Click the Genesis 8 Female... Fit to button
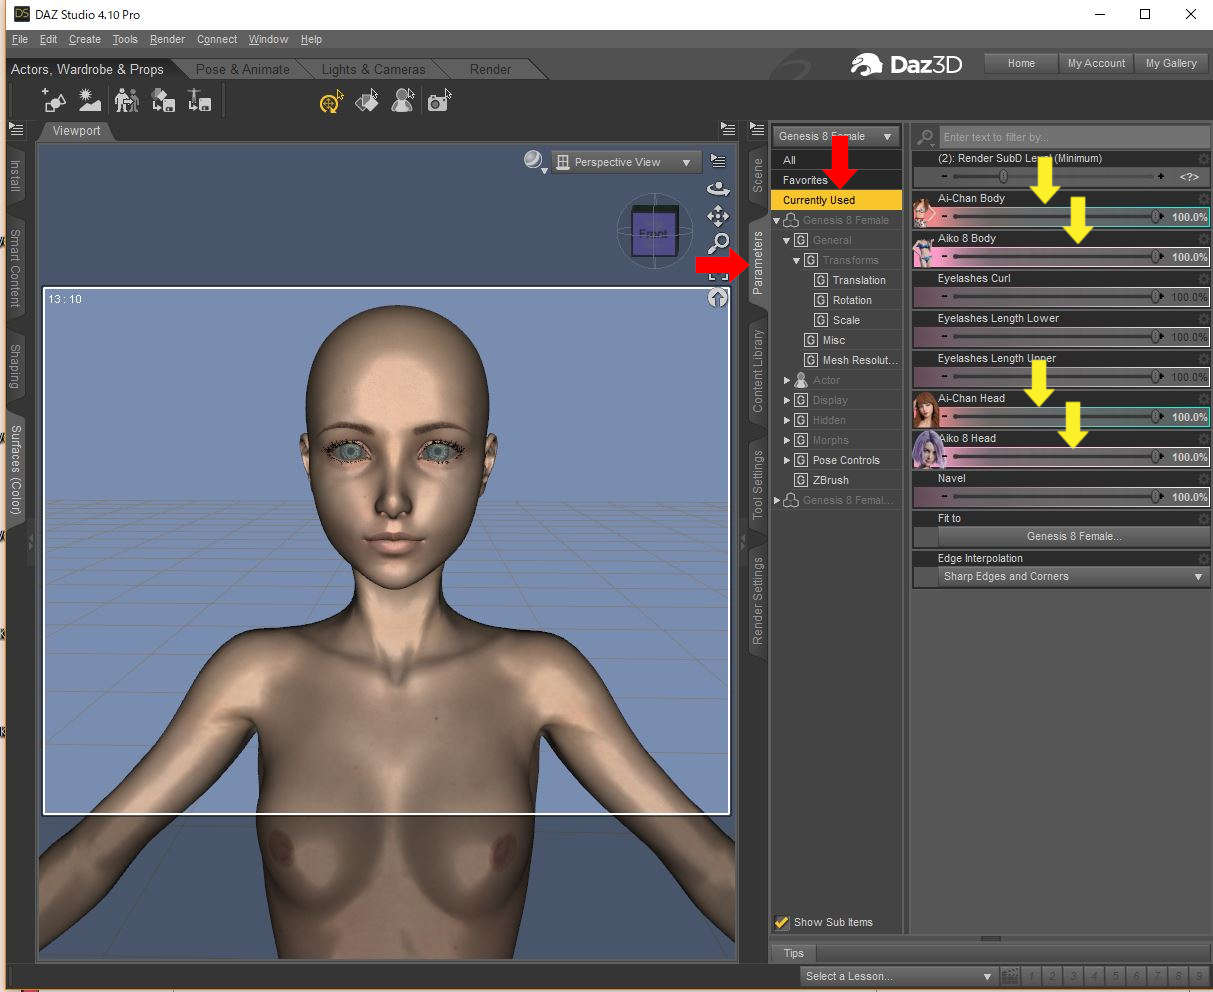 click(x=1074, y=537)
